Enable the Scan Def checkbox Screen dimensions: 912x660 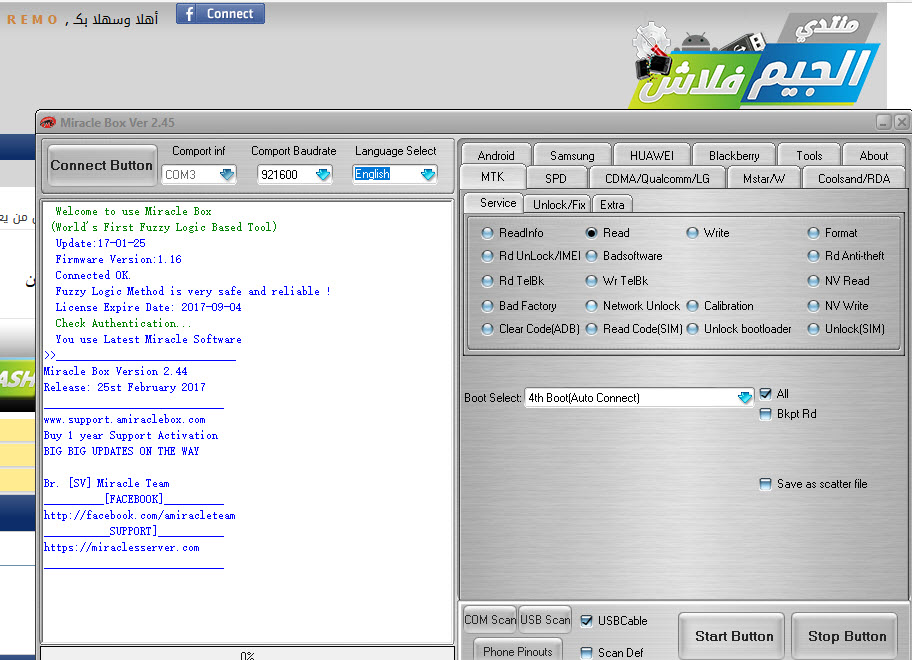(x=587, y=652)
